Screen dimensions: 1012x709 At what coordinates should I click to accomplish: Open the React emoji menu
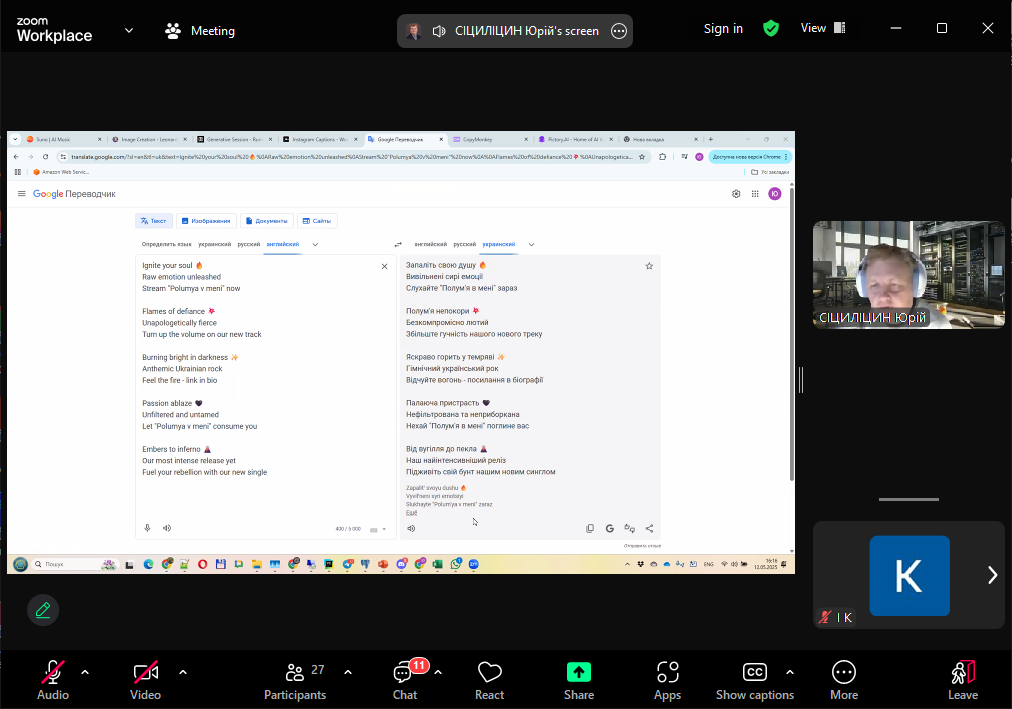[x=489, y=681]
